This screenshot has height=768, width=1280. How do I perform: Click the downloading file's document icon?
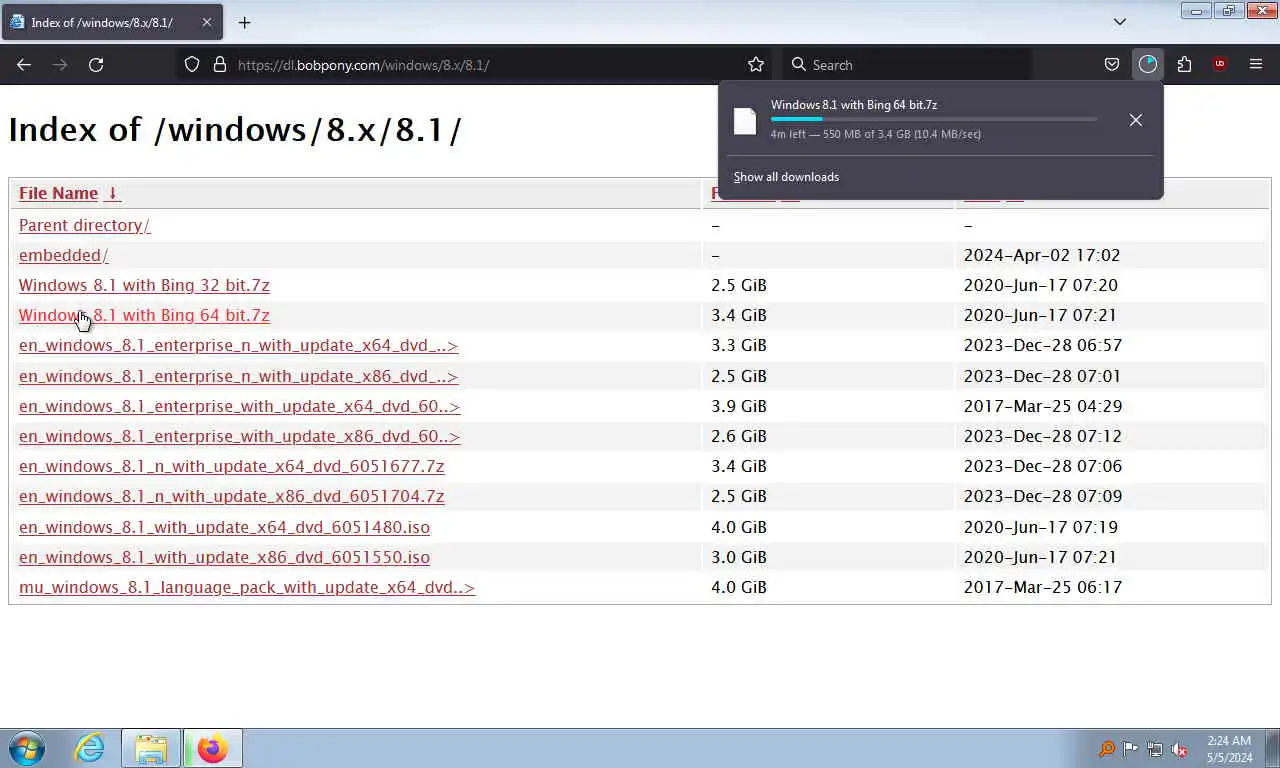pos(745,121)
